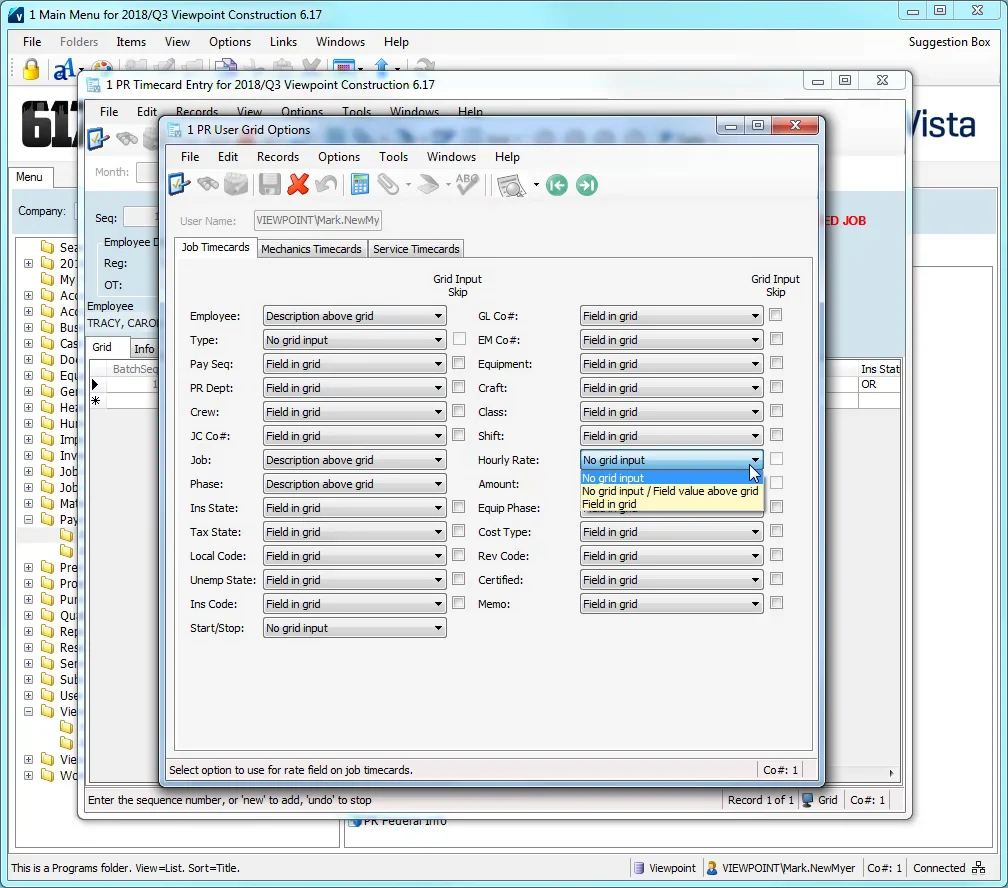Click the save floppy disk icon
The height and width of the screenshot is (888, 1008).
point(270,185)
